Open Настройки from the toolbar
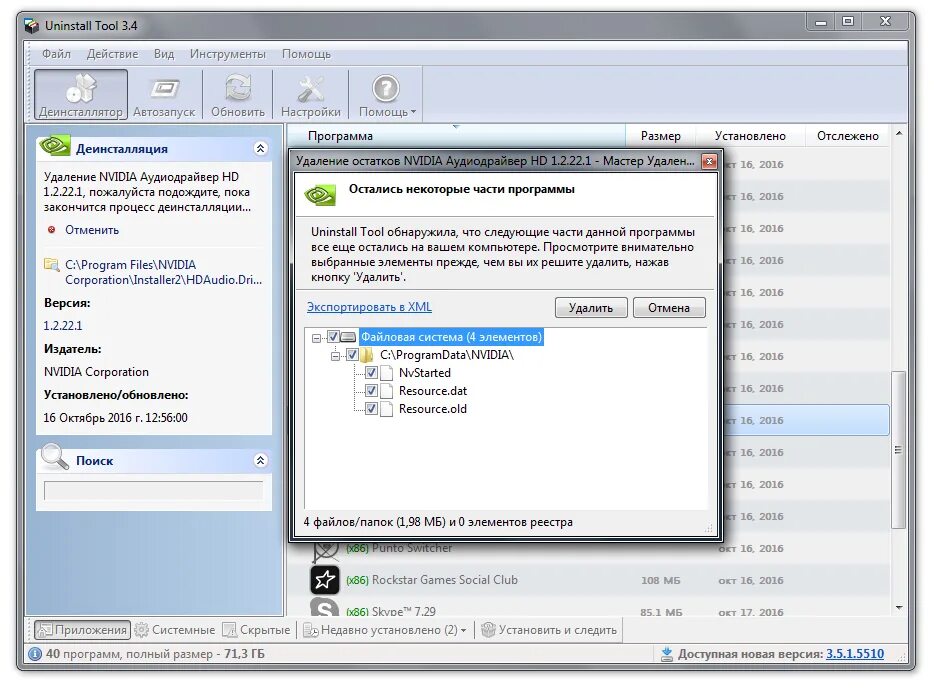The width and height of the screenshot is (934, 690). click(310, 95)
